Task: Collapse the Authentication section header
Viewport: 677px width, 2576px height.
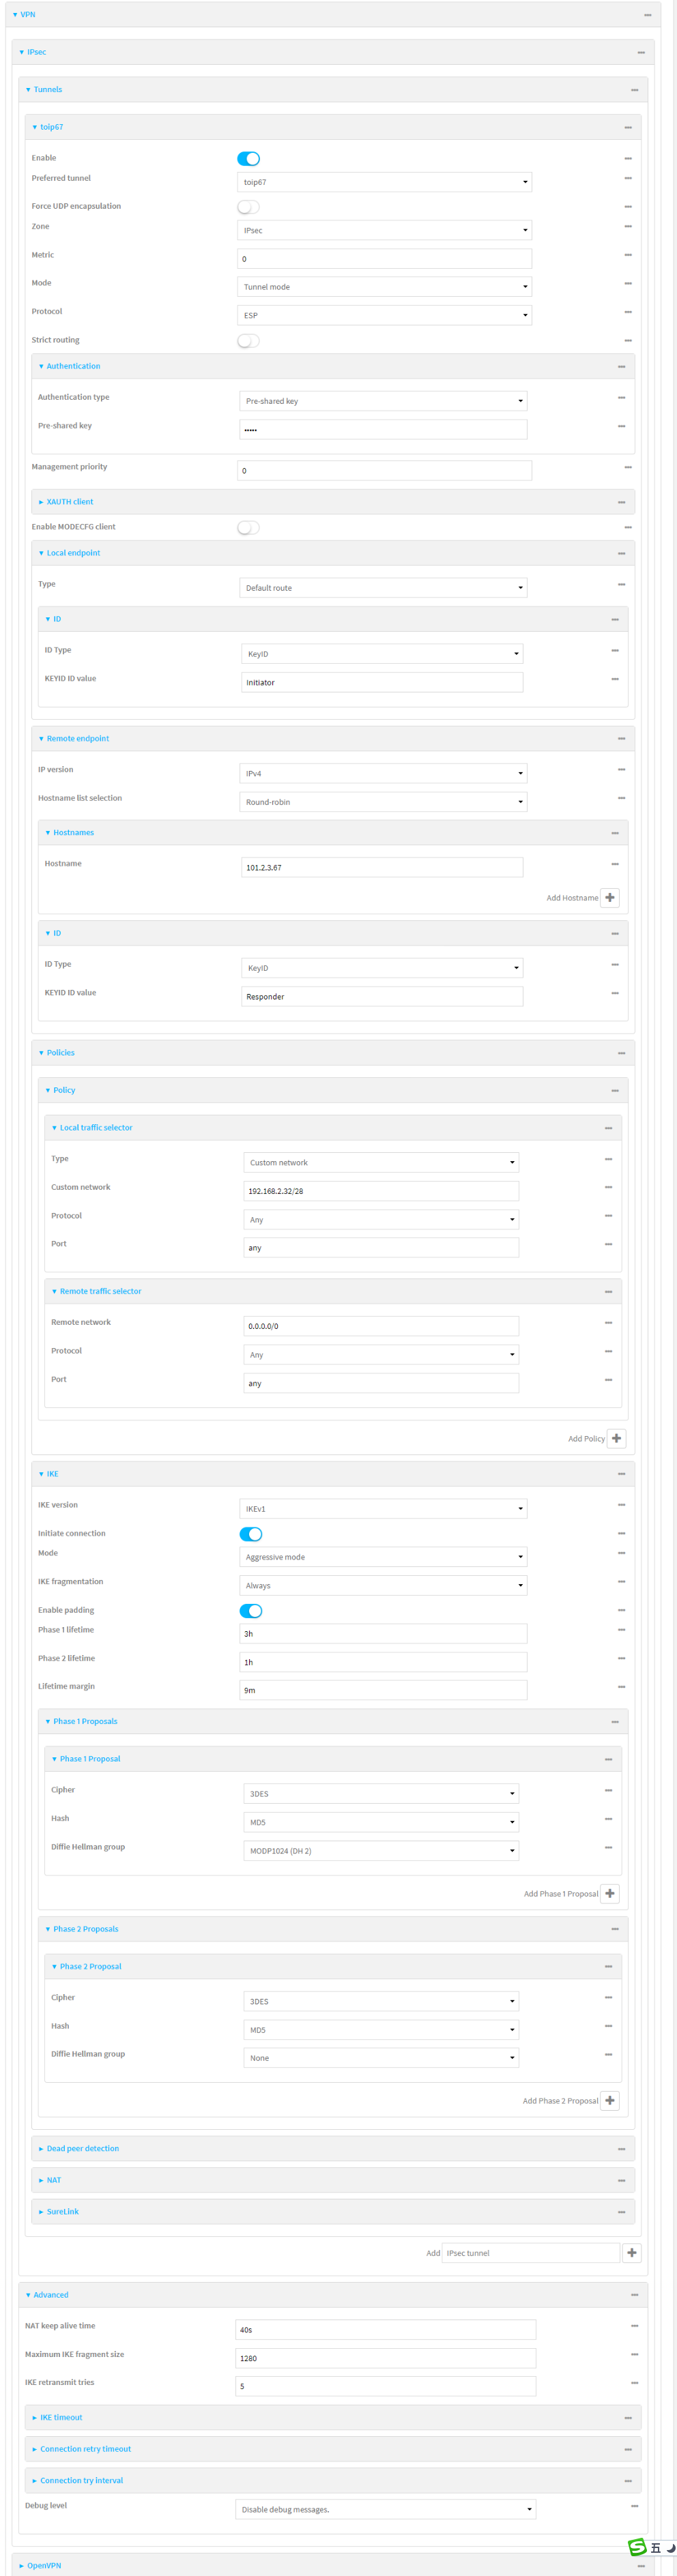Action: (73, 366)
